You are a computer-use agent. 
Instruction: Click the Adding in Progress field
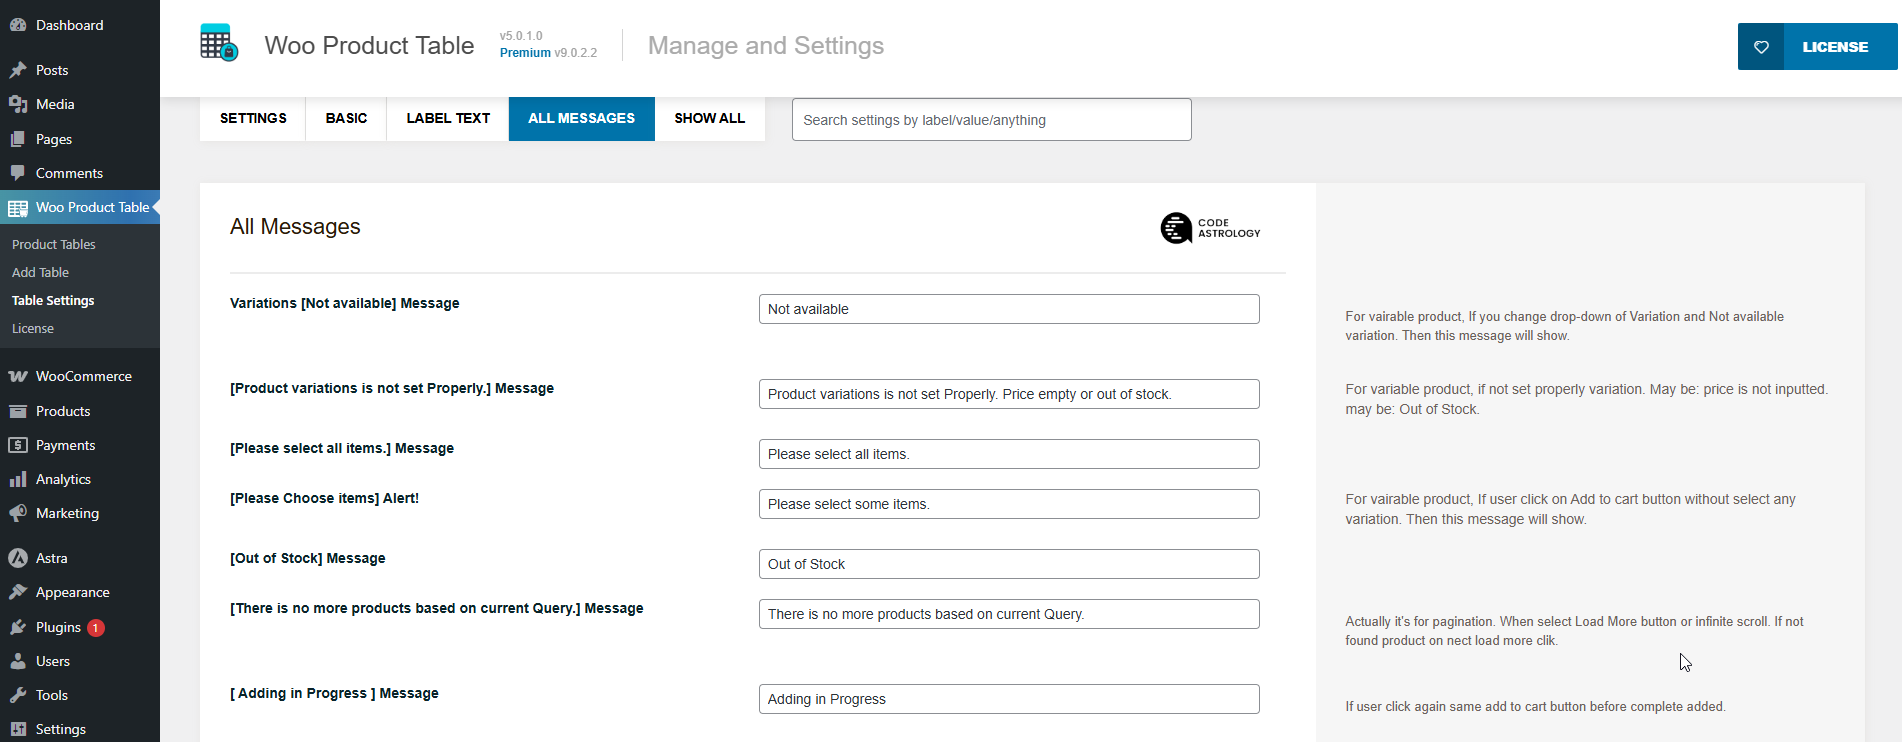click(x=1009, y=699)
